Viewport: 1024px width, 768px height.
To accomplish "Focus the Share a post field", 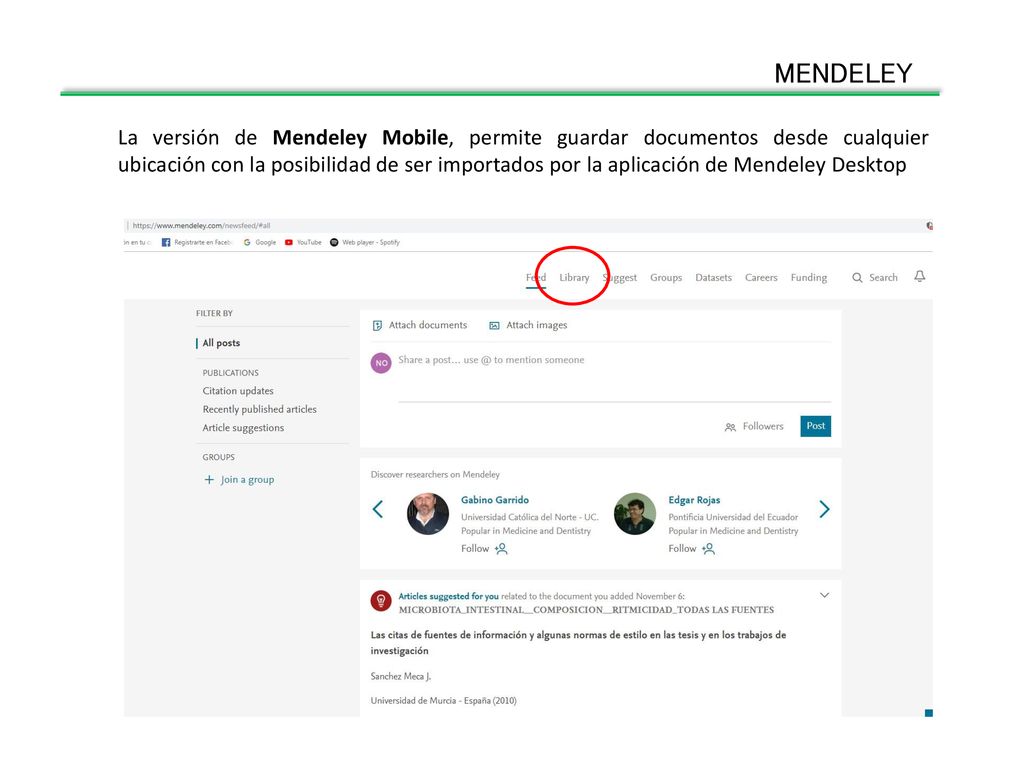I will (614, 377).
